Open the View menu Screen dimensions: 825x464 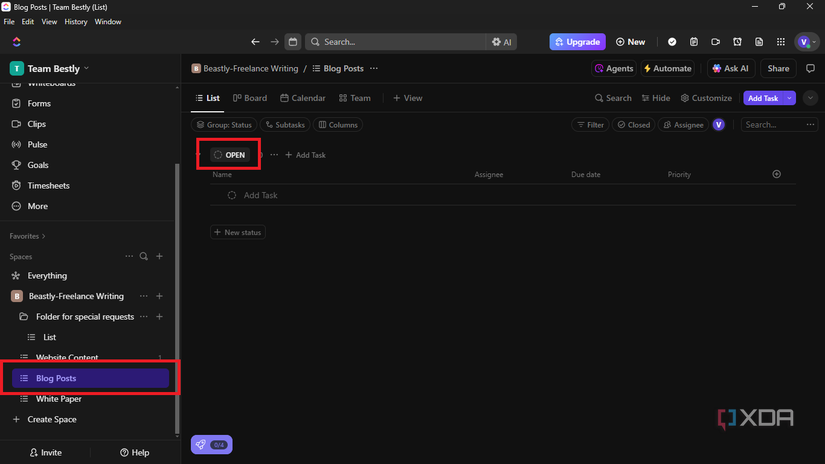pyautogui.click(x=49, y=22)
